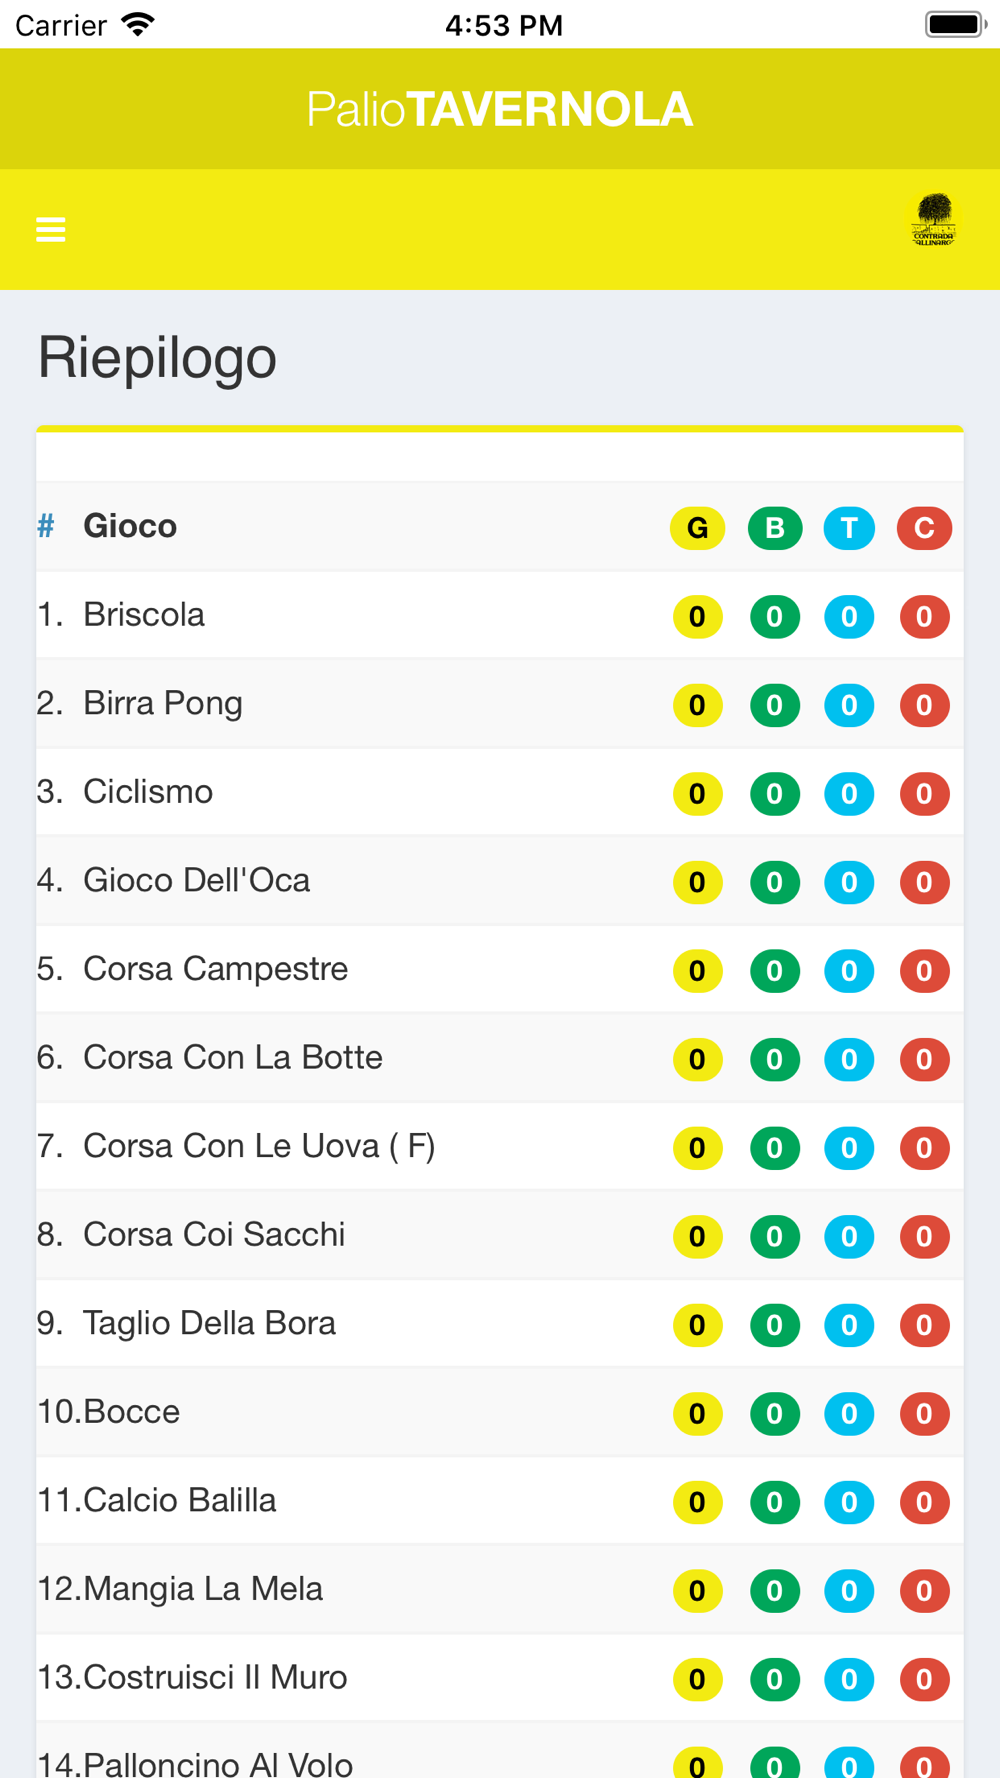Open Mangia La Mela entry
The image size is (1000, 1778).
pos(500,1590)
